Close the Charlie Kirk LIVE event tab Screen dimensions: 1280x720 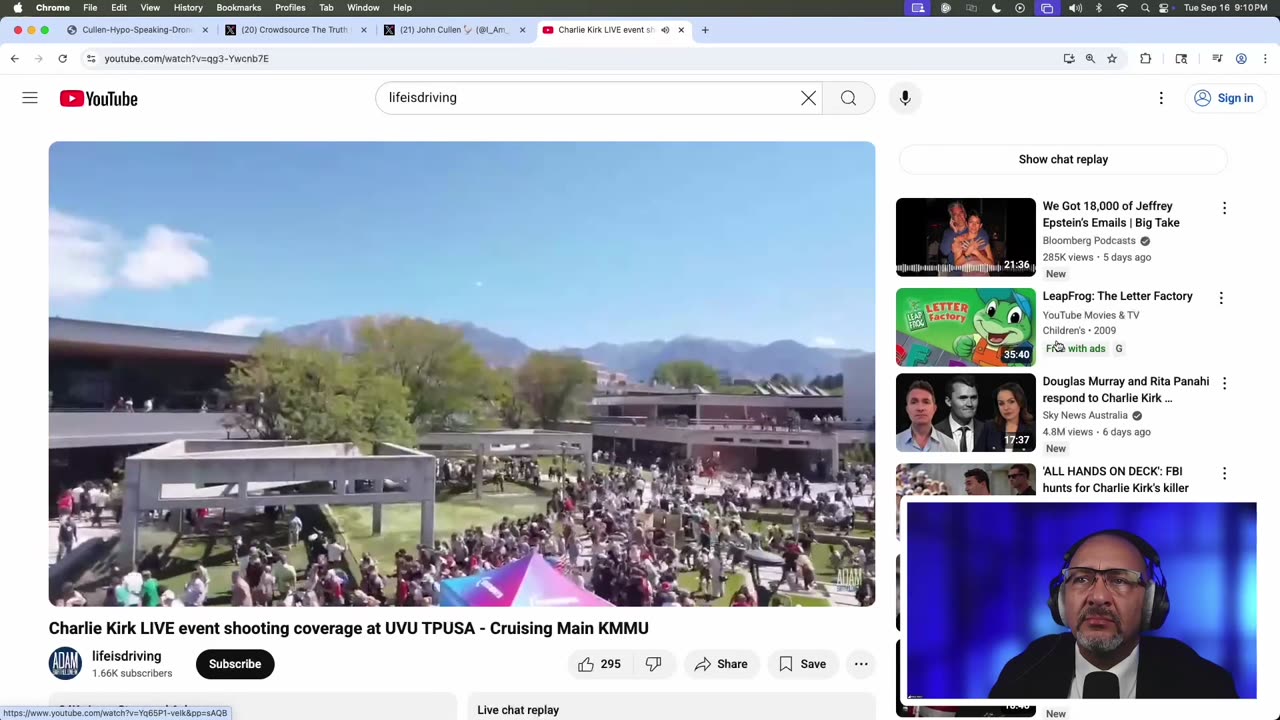coord(681,30)
